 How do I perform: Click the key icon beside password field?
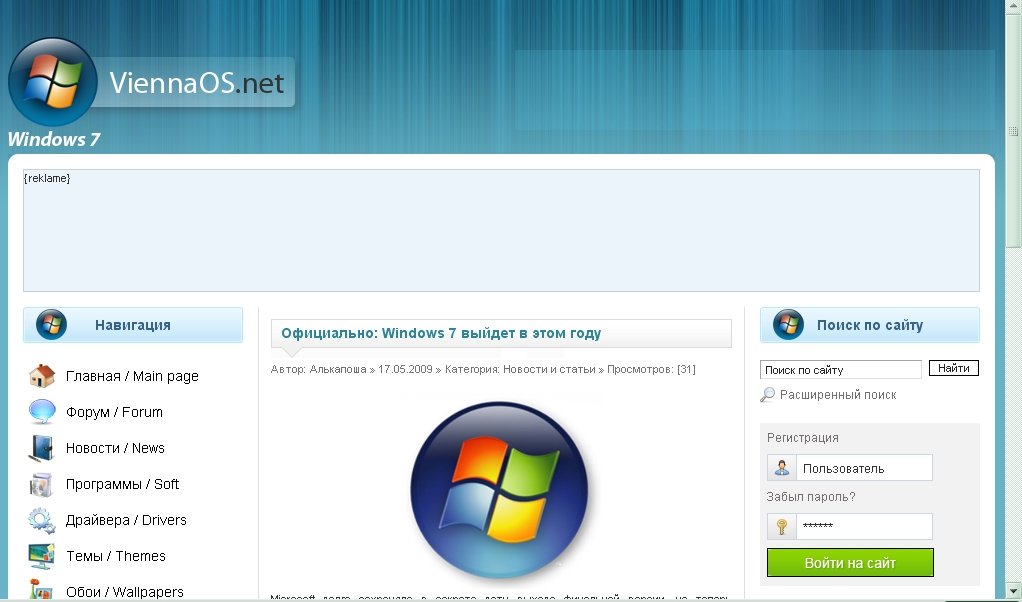pyautogui.click(x=782, y=526)
